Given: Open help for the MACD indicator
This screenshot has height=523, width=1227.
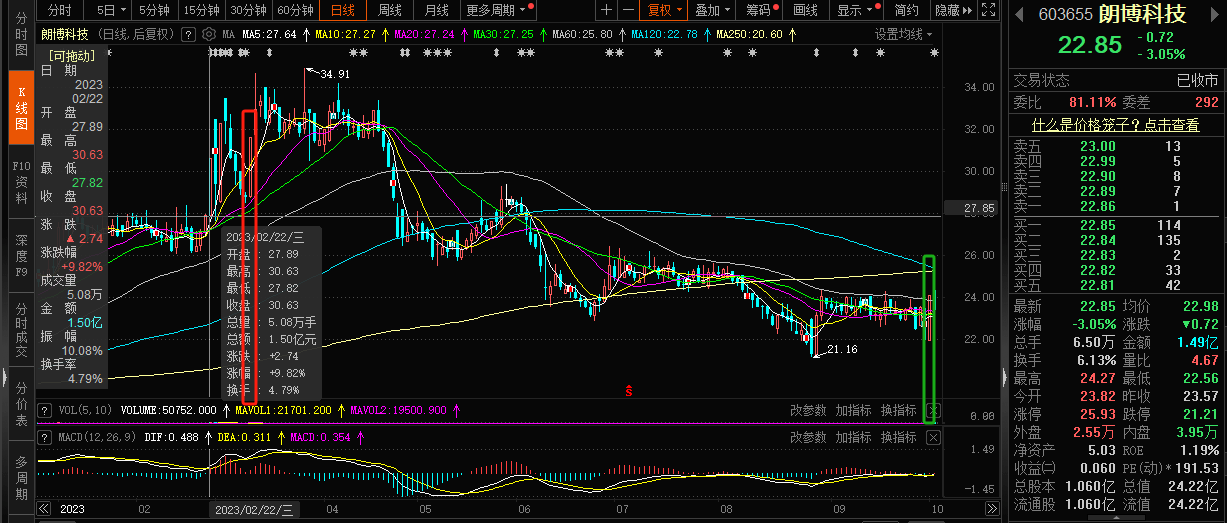Looking at the screenshot, I should tap(44, 438).
